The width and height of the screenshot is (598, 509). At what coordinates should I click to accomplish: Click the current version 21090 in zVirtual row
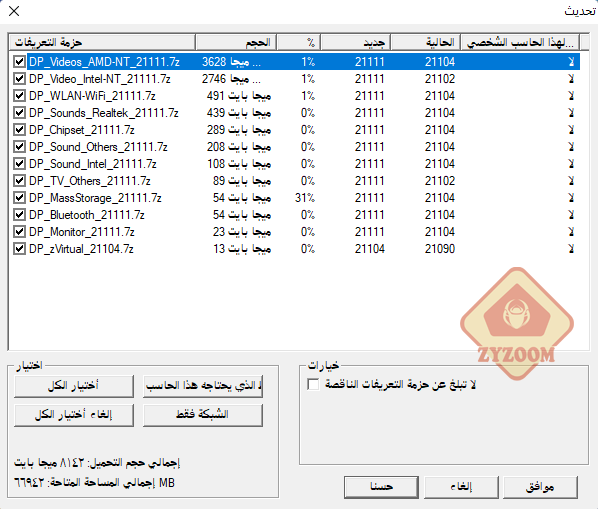point(440,249)
